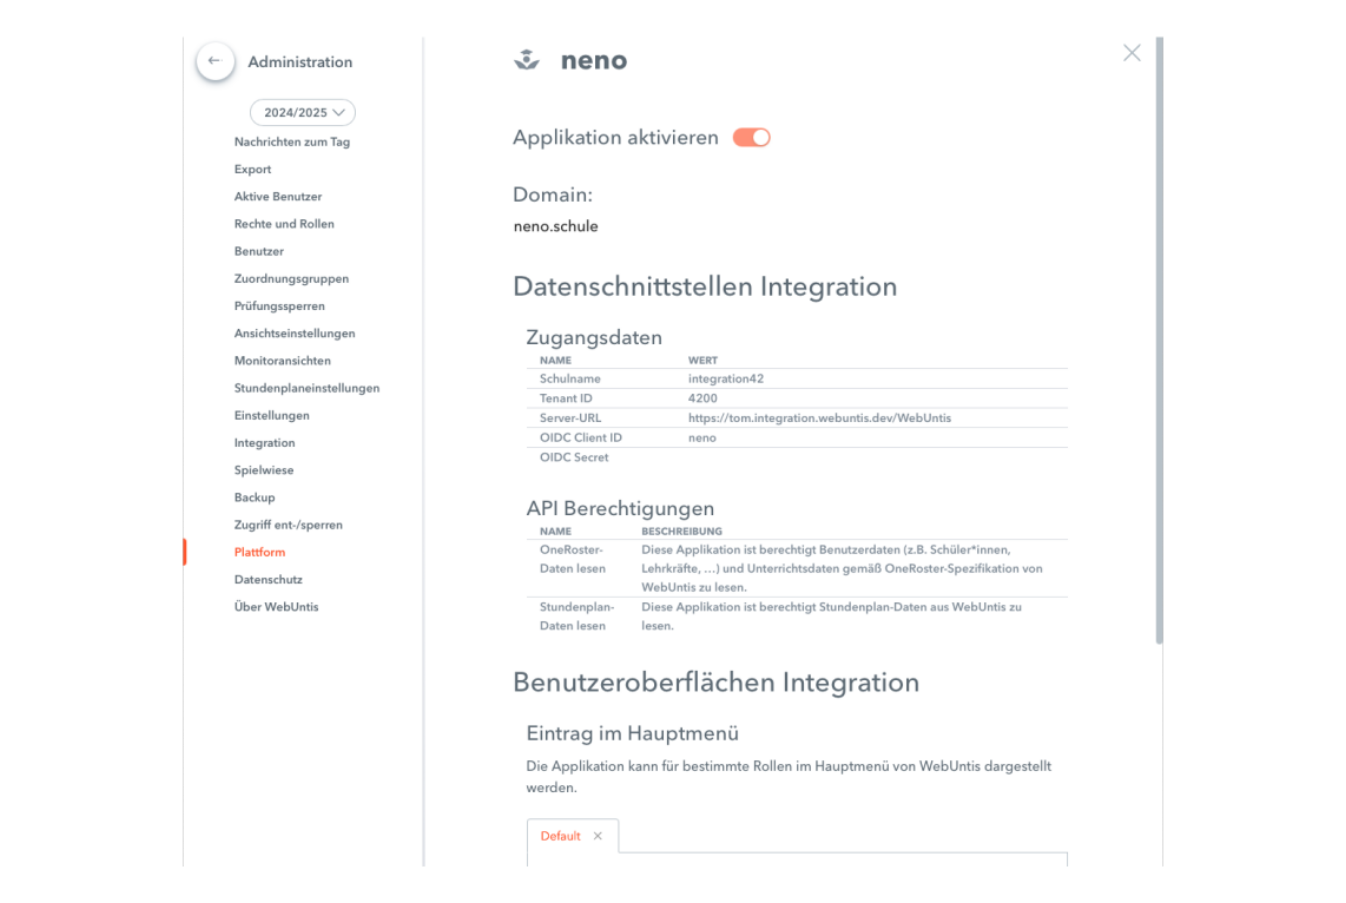Image resolution: width=1346 pixels, height=903 pixels.
Task: Go to Prüfungssperren
Action: tap(279, 306)
